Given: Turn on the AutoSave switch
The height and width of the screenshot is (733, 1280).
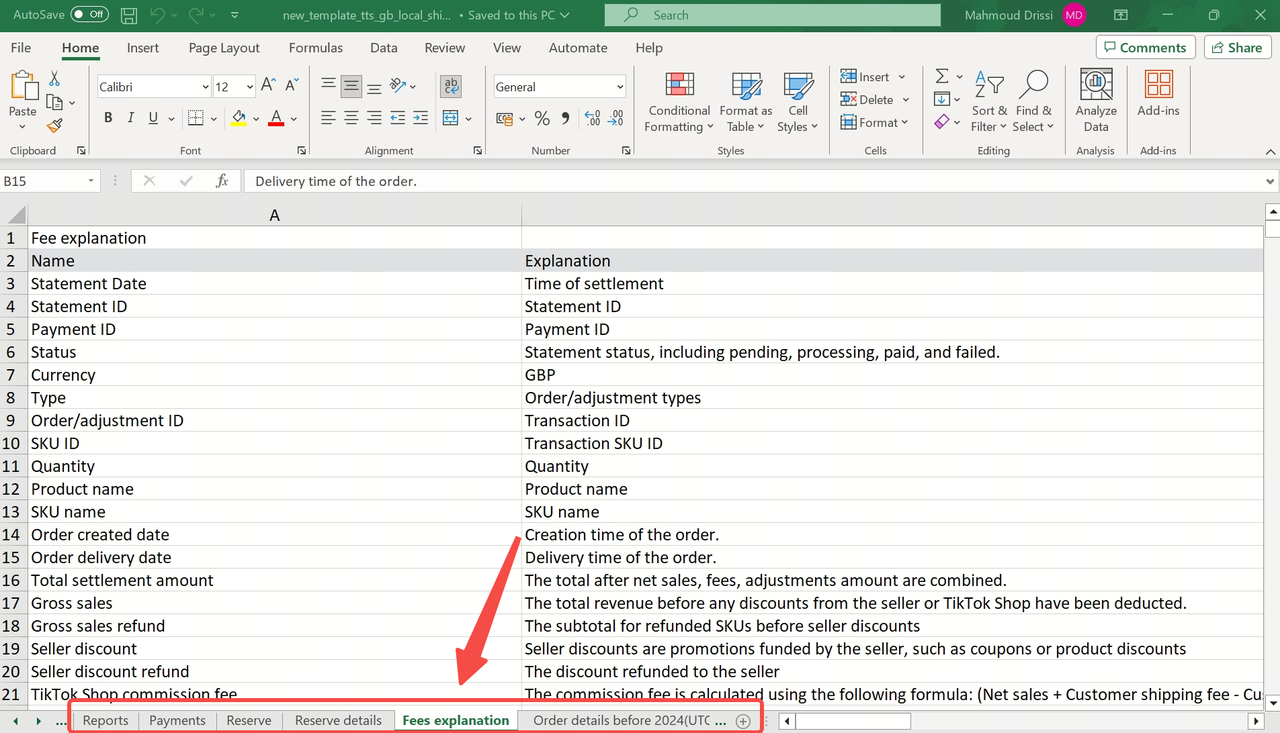Looking at the screenshot, I should pos(90,15).
